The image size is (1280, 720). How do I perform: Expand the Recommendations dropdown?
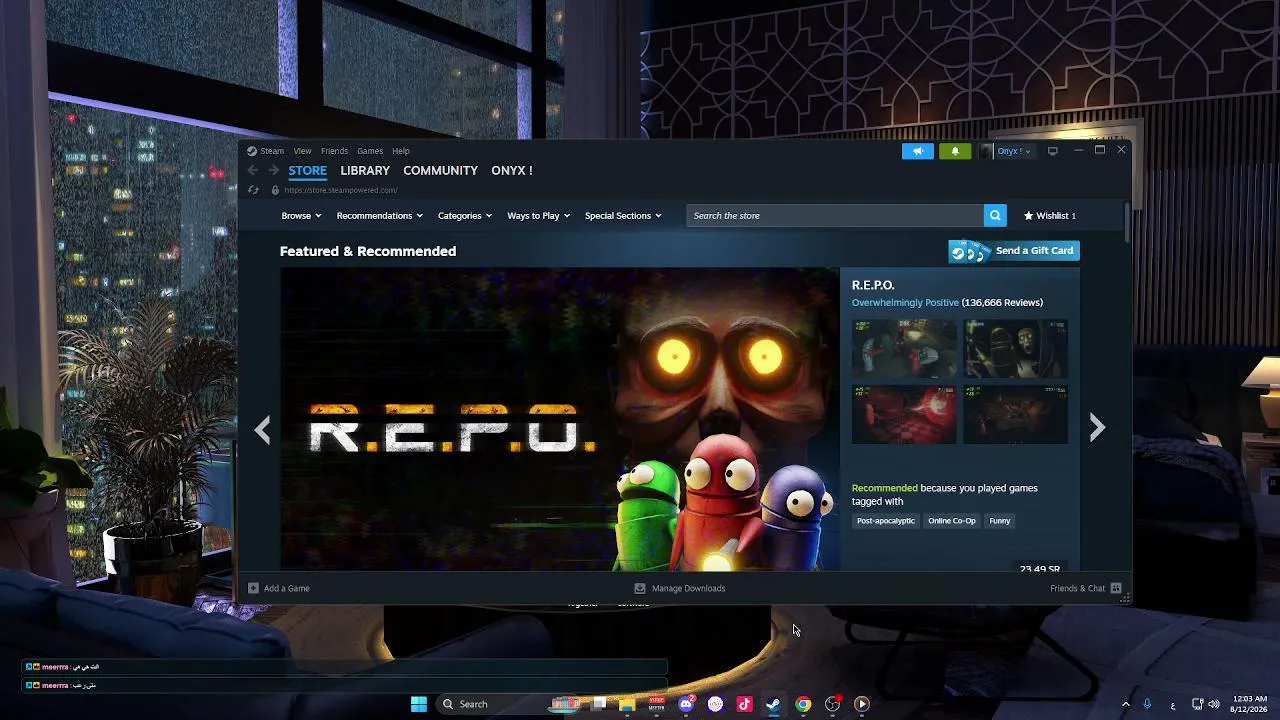click(380, 216)
